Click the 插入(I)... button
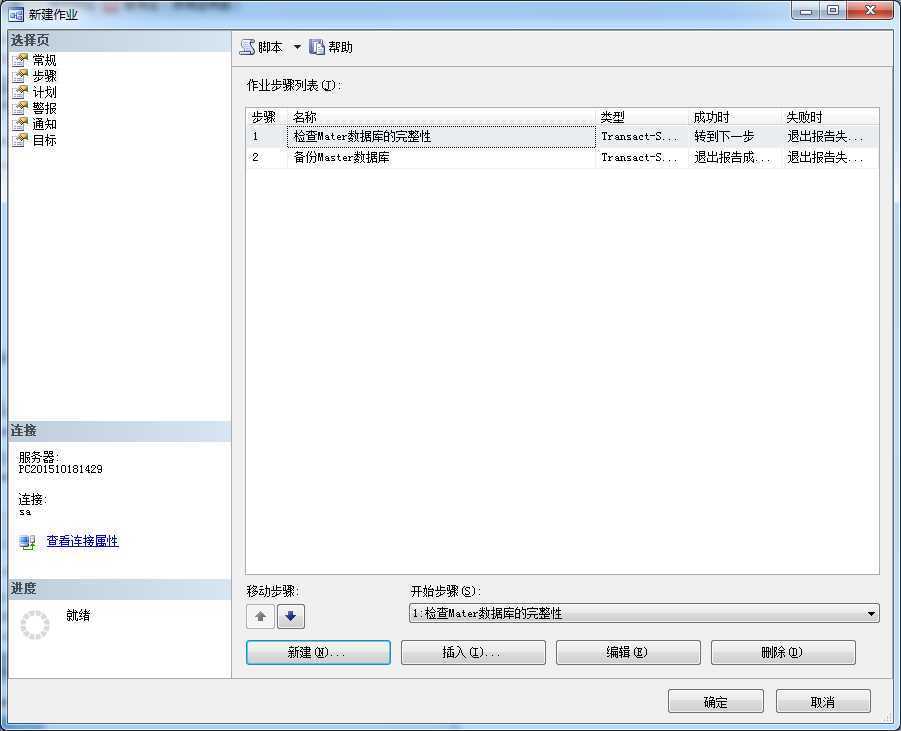The image size is (901, 731). (473, 652)
